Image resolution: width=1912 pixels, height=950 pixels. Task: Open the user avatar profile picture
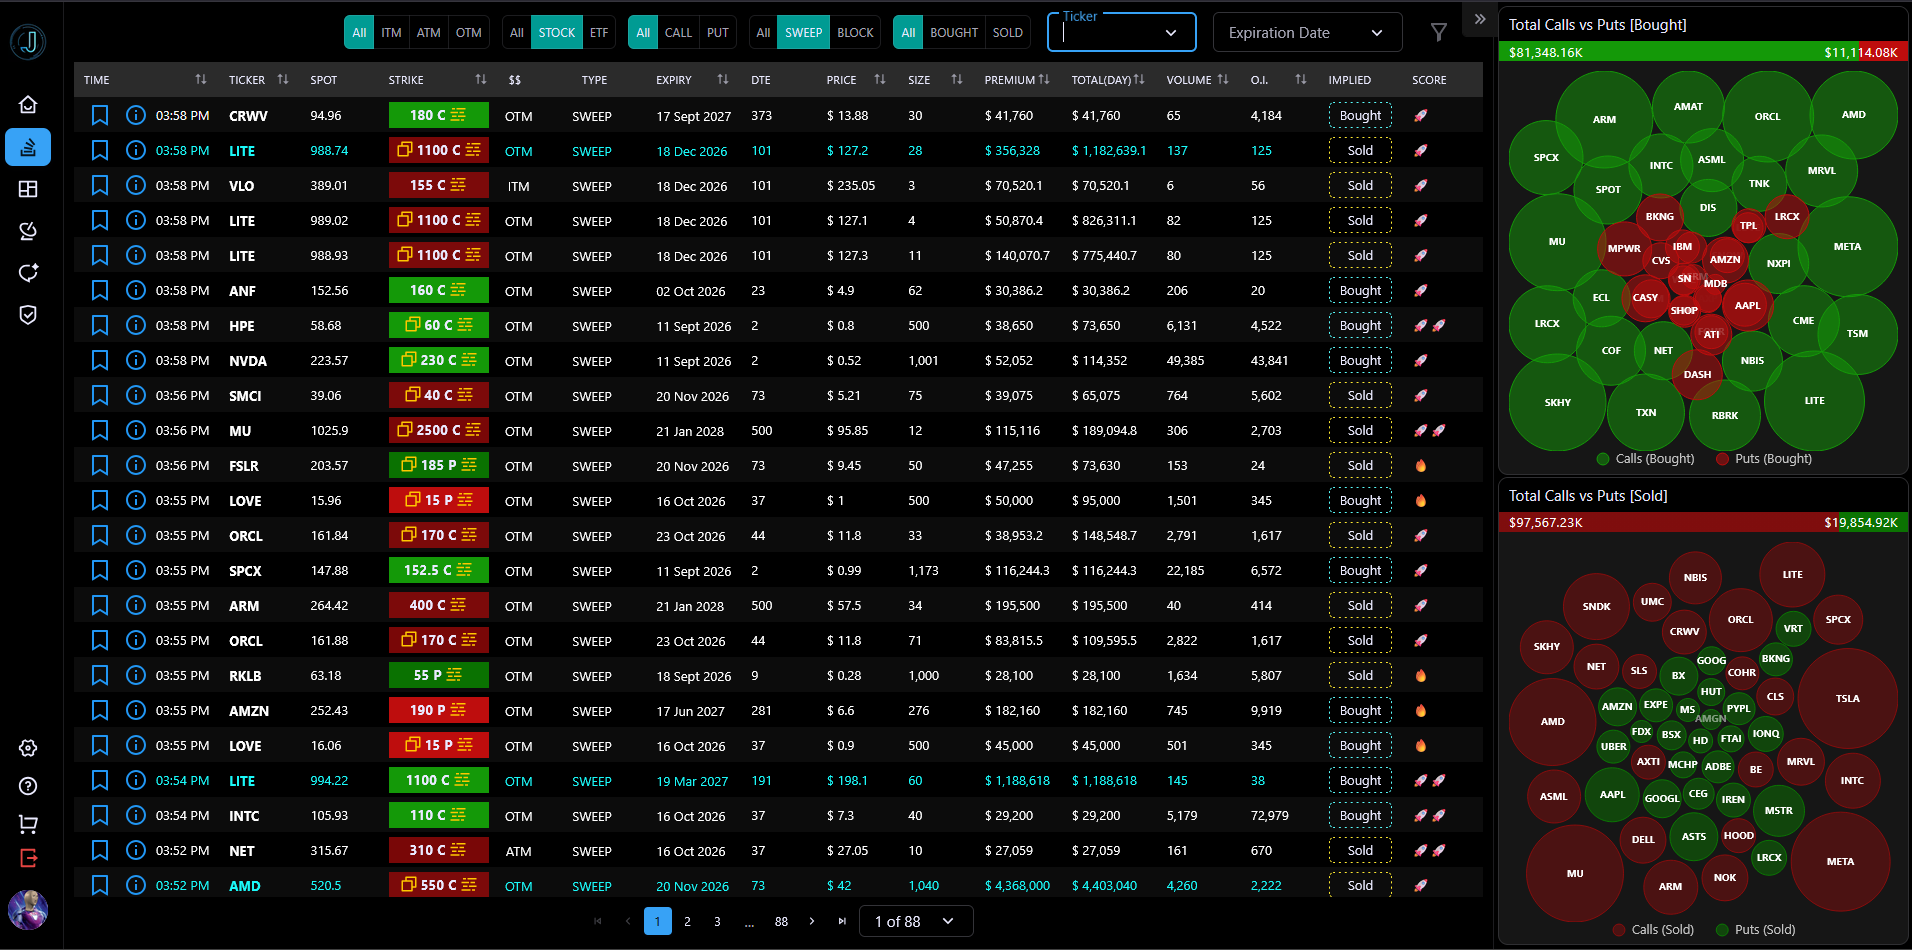coord(28,910)
